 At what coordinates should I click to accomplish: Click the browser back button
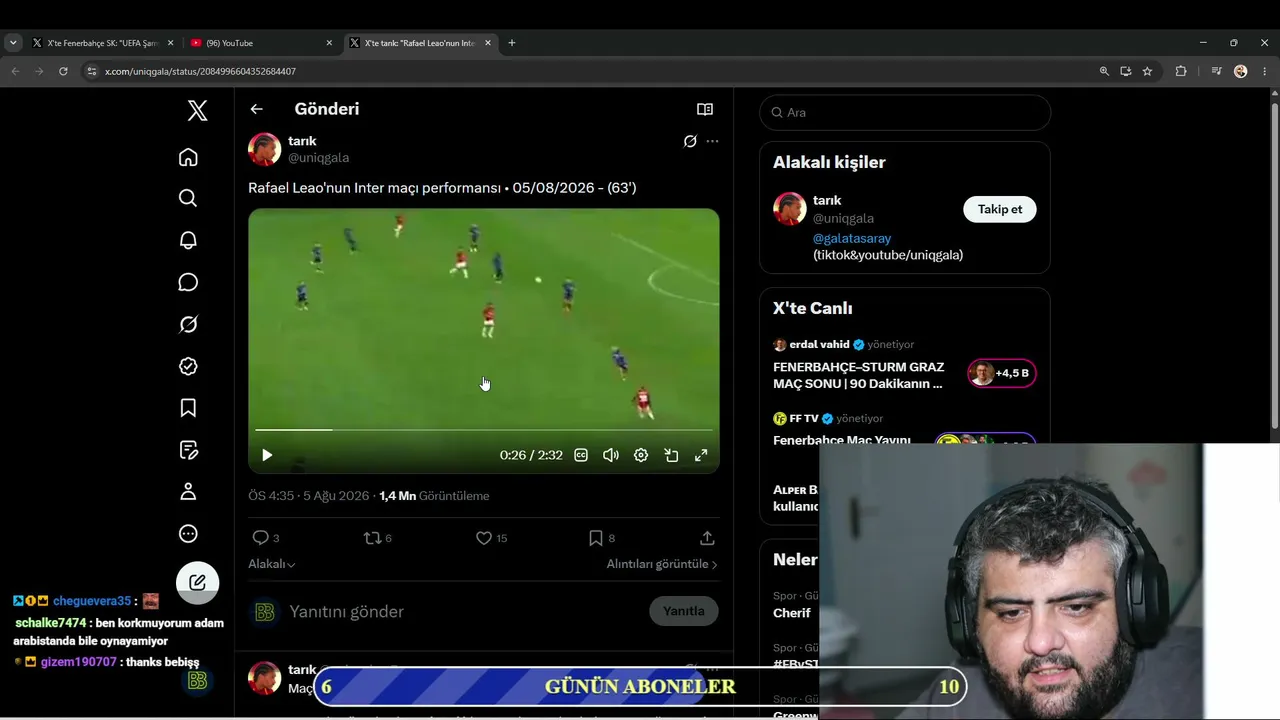[x=15, y=71]
